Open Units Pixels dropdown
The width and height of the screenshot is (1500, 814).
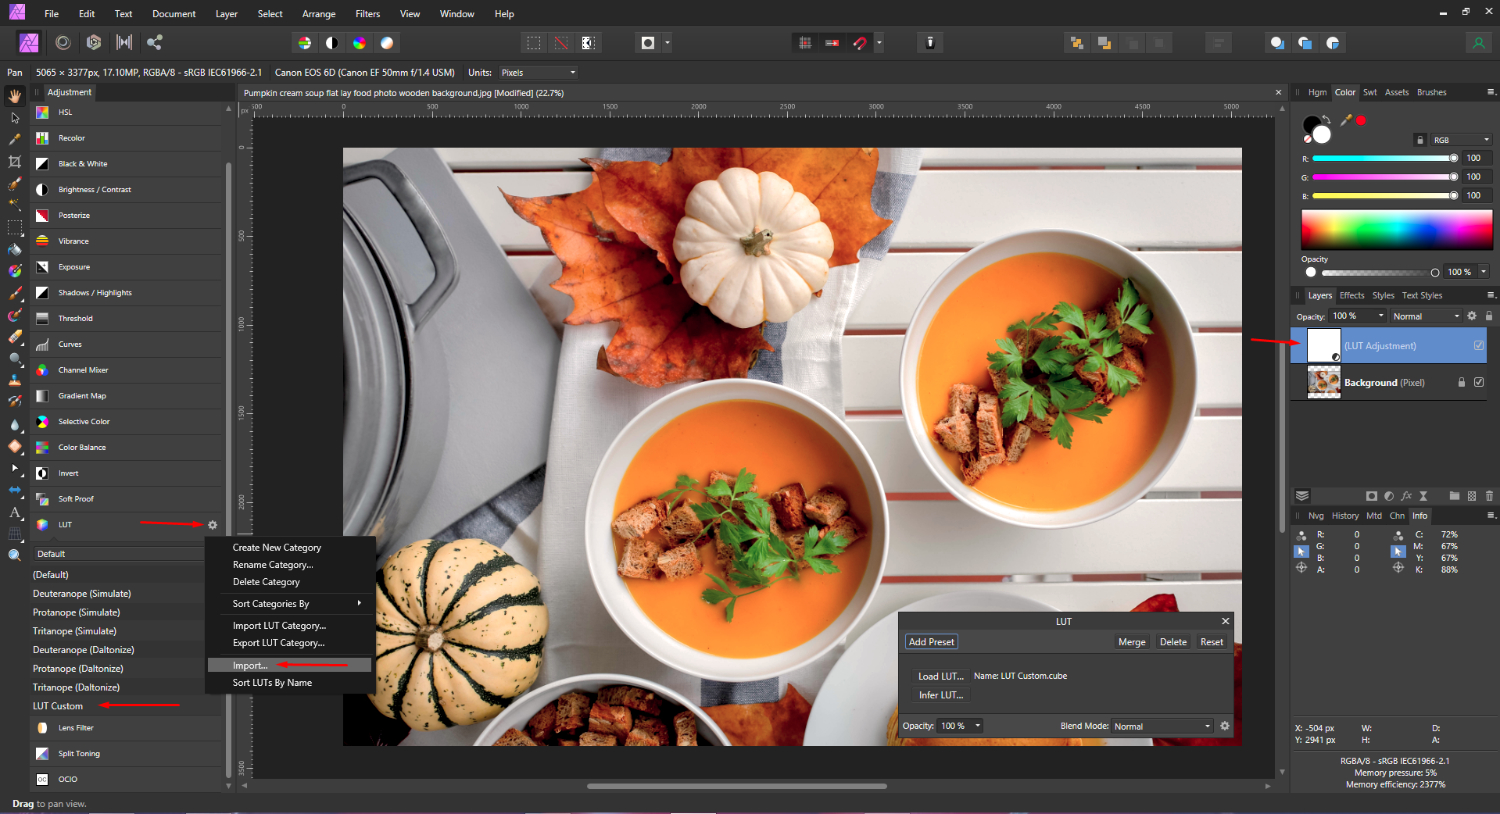click(538, 73)
